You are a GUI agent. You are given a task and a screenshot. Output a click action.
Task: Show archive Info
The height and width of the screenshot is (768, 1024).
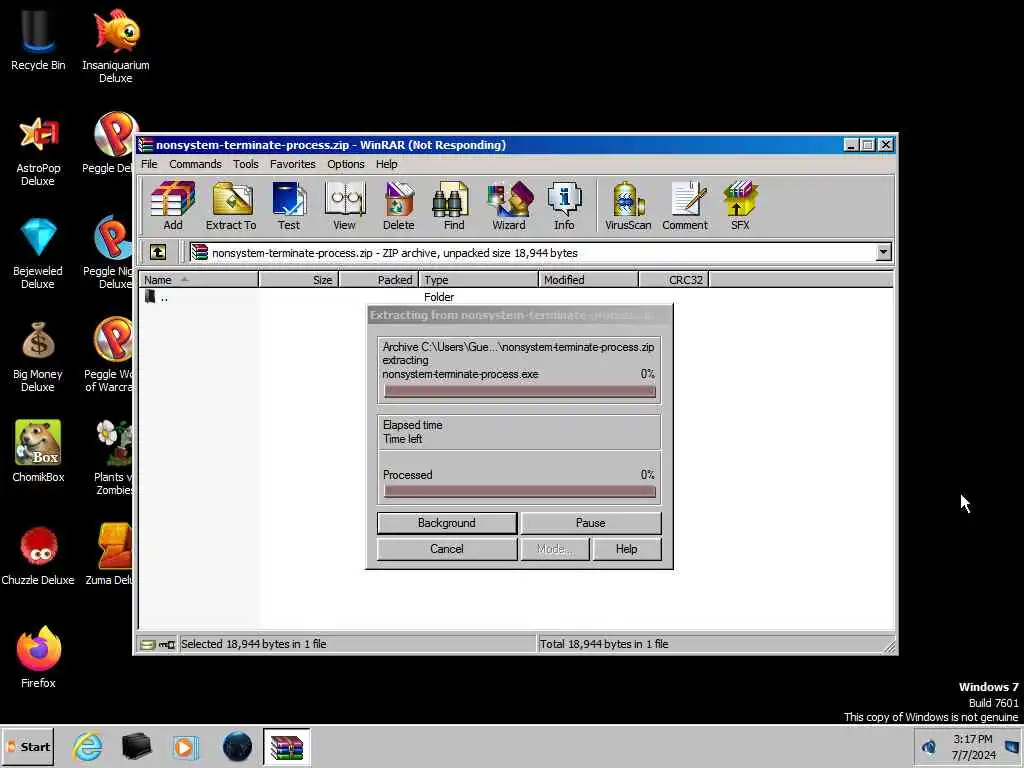click(x=564, y=206)
